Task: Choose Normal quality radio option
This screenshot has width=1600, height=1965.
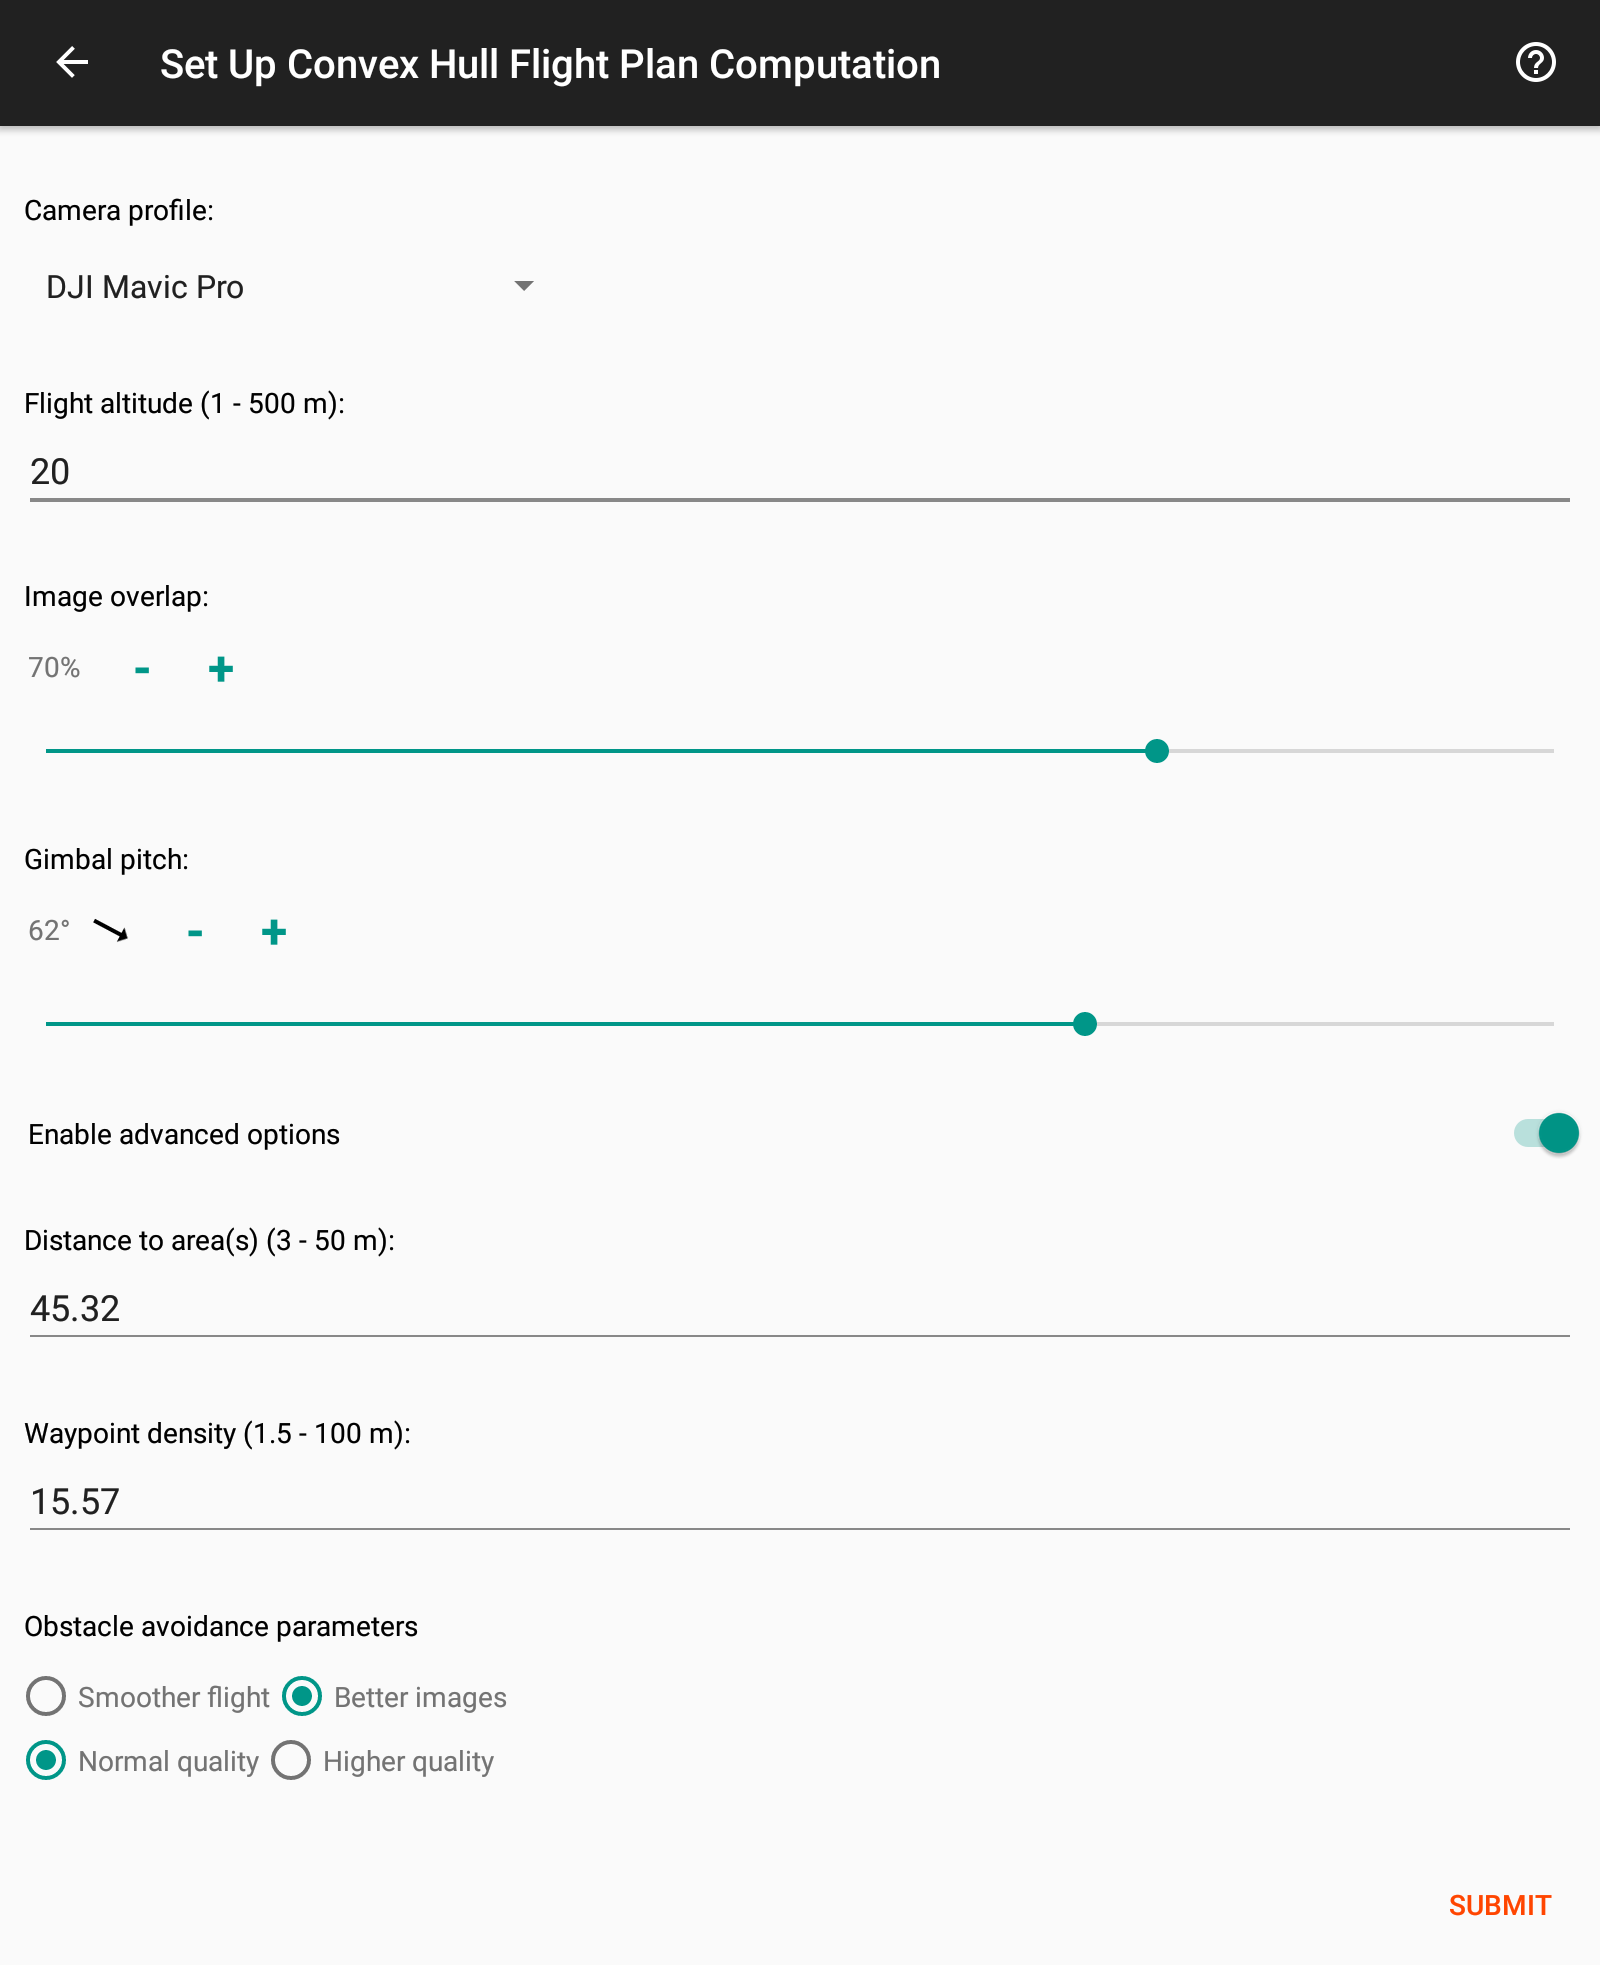Action: click(x=46, y=1761)
